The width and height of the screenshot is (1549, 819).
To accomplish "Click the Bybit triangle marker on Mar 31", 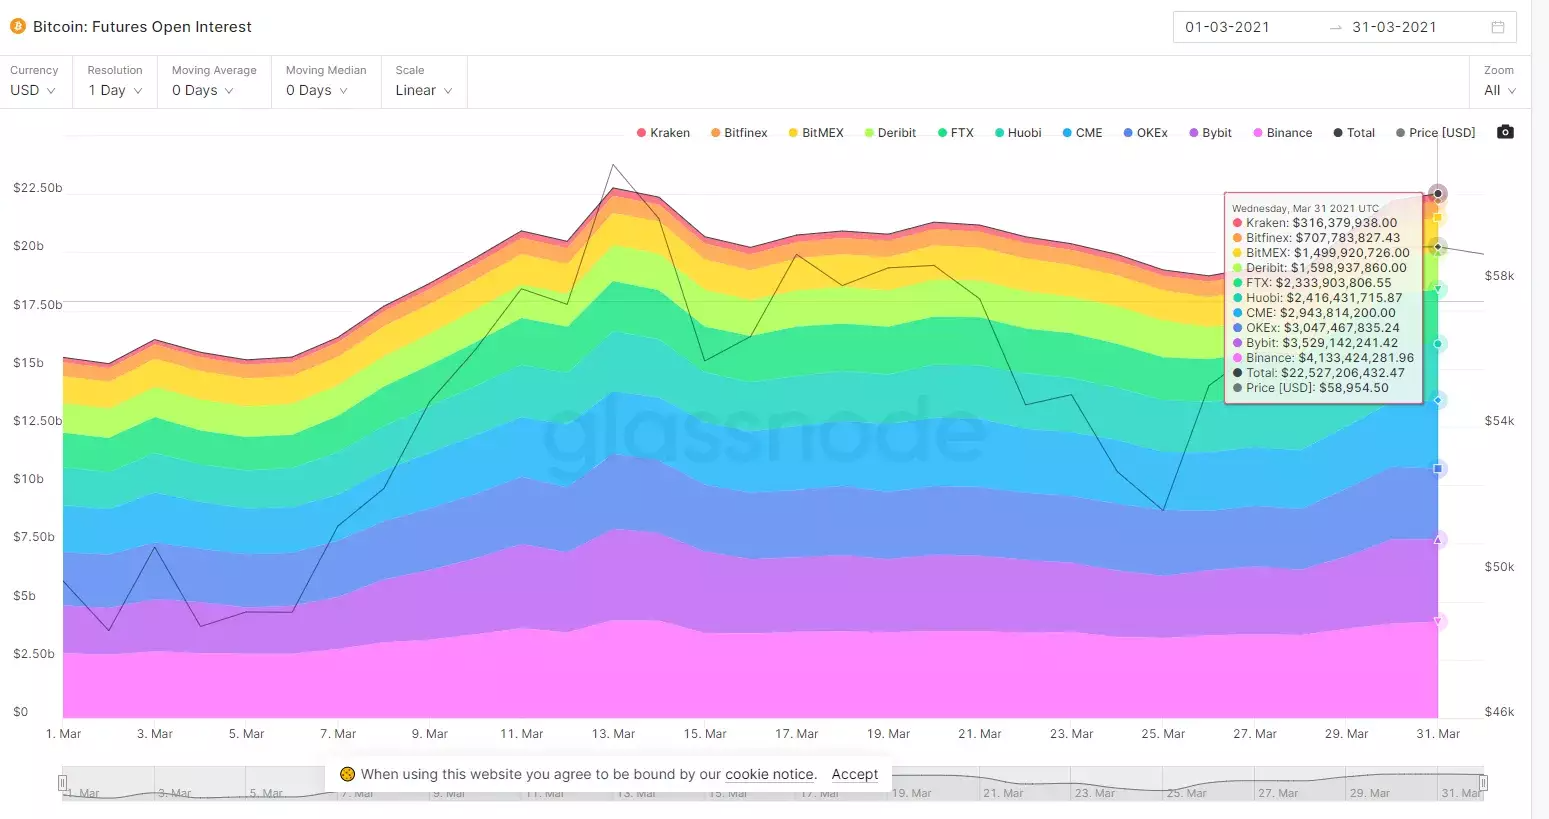I will coord(1439,540).
